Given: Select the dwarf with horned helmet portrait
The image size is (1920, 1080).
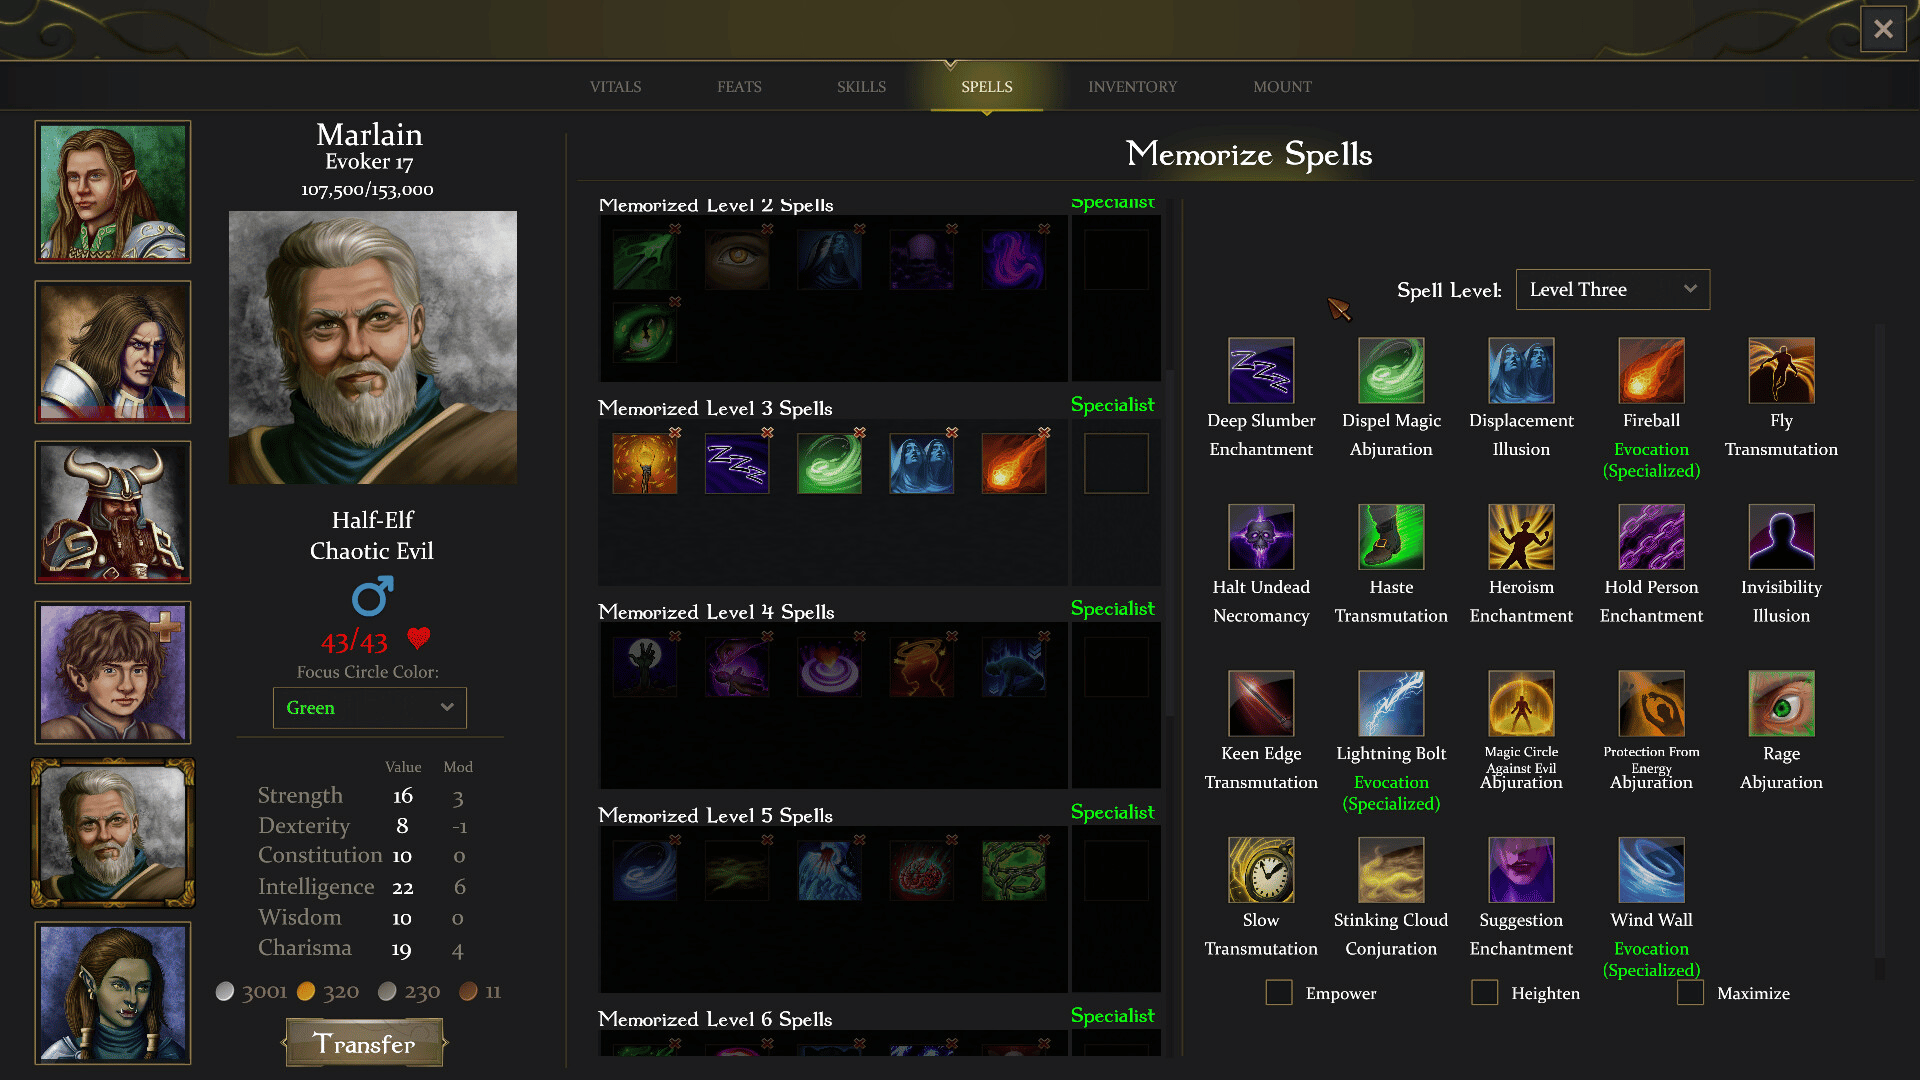Looking at the screenshot, I should coord(113,512).
